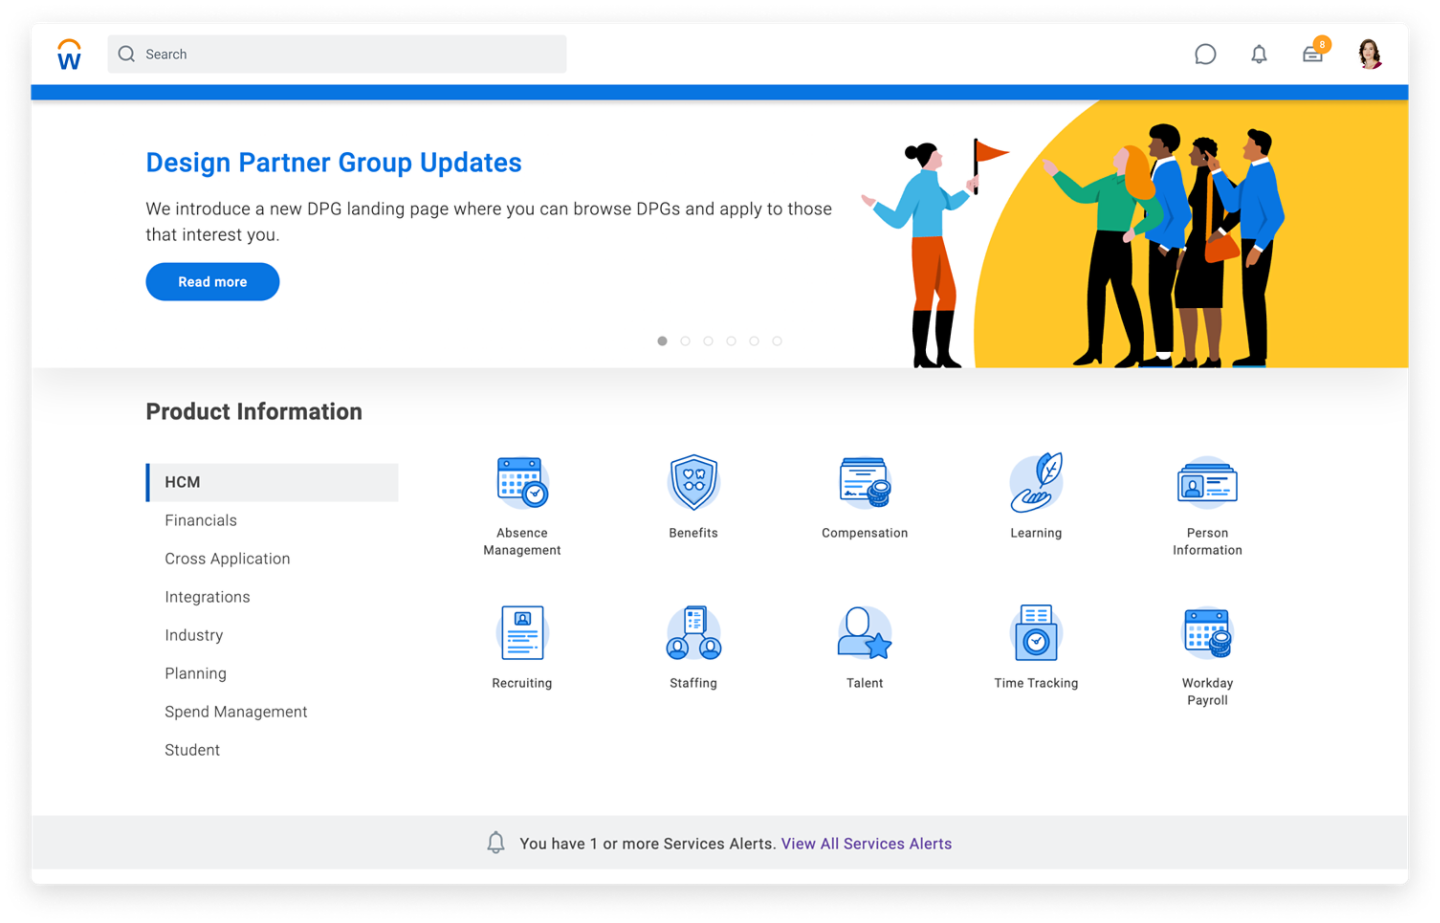Open the Absence Management product icon
Image resolution: width=1440 pixels, height=923 pixels.
point(521,482)
